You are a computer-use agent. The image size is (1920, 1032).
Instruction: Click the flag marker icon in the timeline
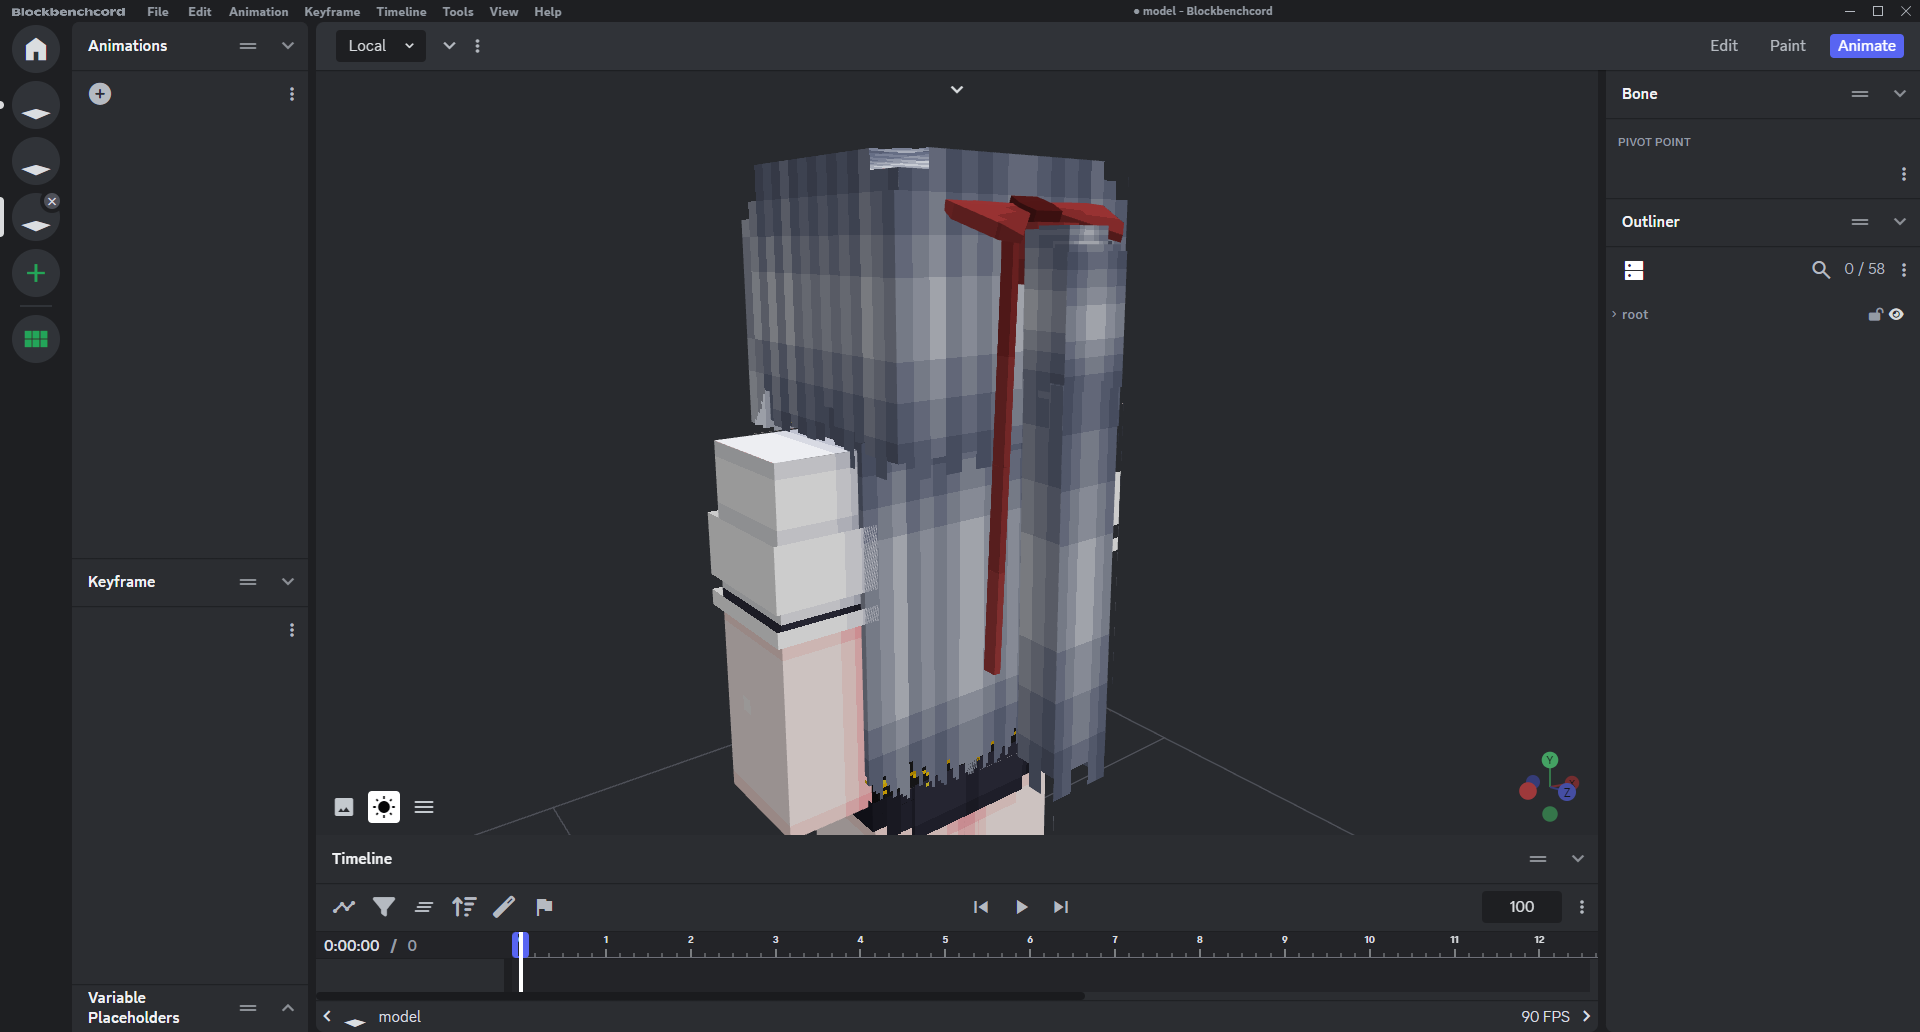click(x=544, y=907)
